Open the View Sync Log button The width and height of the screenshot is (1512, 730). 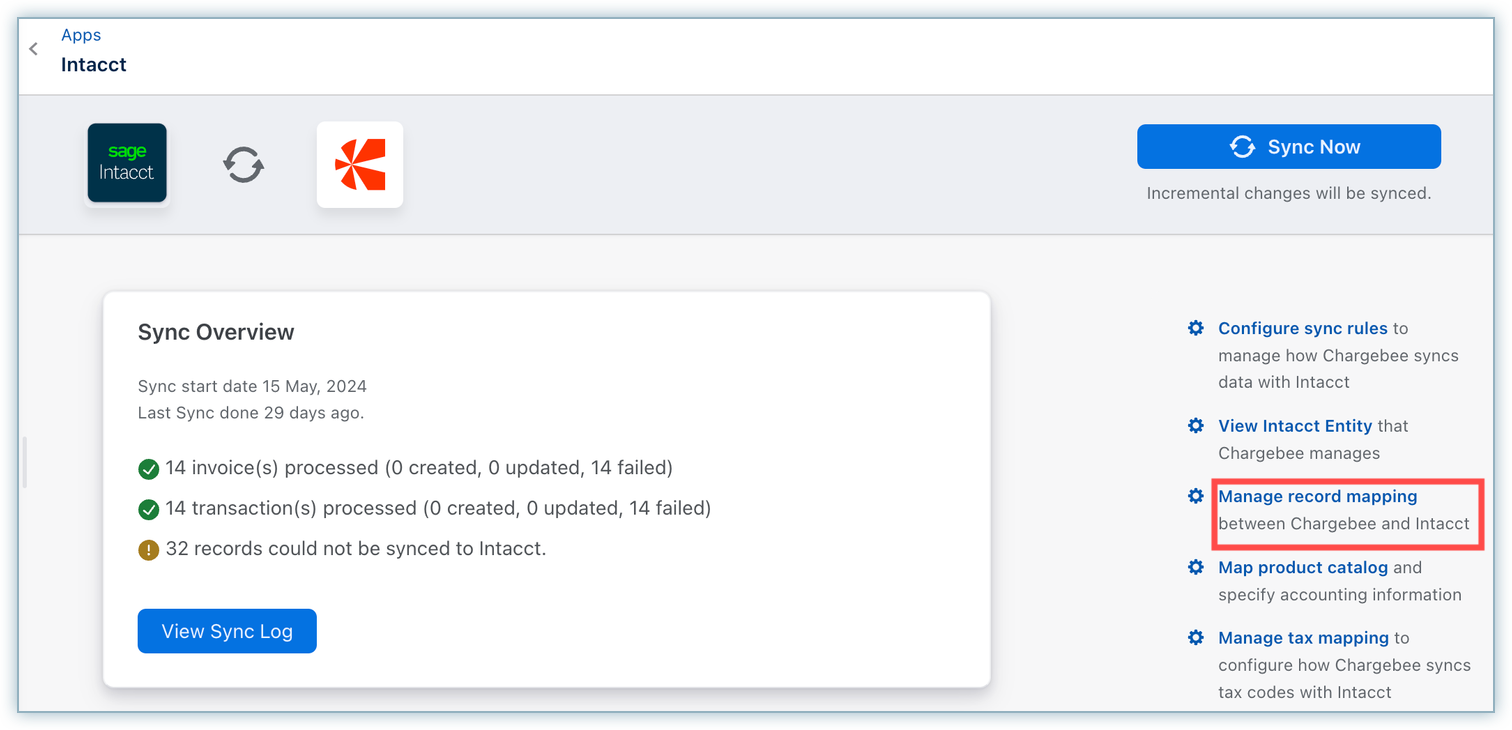tap(227, 631)
